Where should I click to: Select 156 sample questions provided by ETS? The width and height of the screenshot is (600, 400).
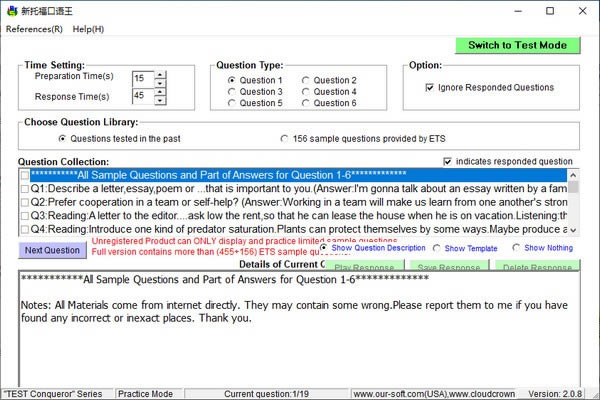(x=285, y=139)
